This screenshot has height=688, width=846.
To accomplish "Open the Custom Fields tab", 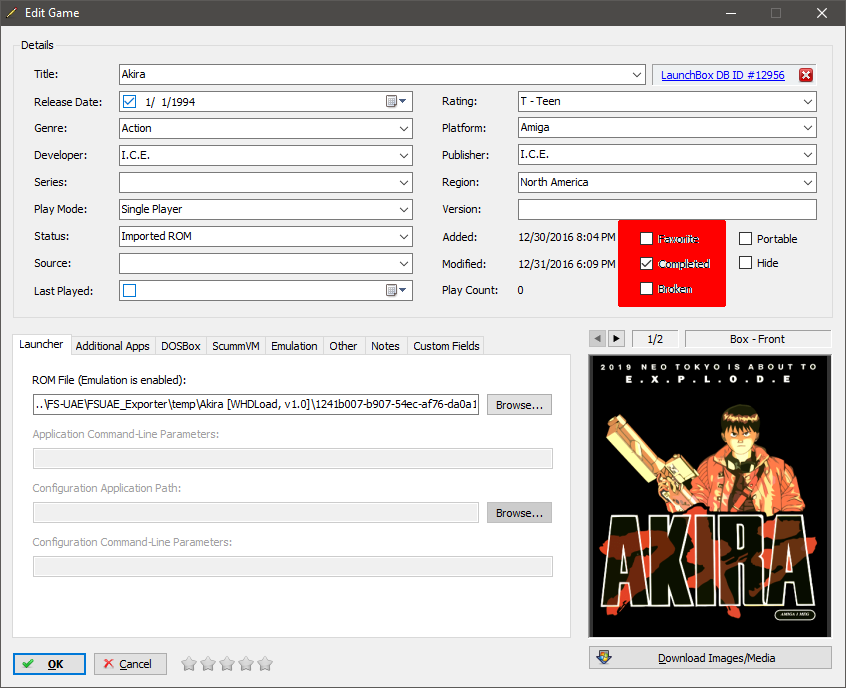I will (446, 346).
